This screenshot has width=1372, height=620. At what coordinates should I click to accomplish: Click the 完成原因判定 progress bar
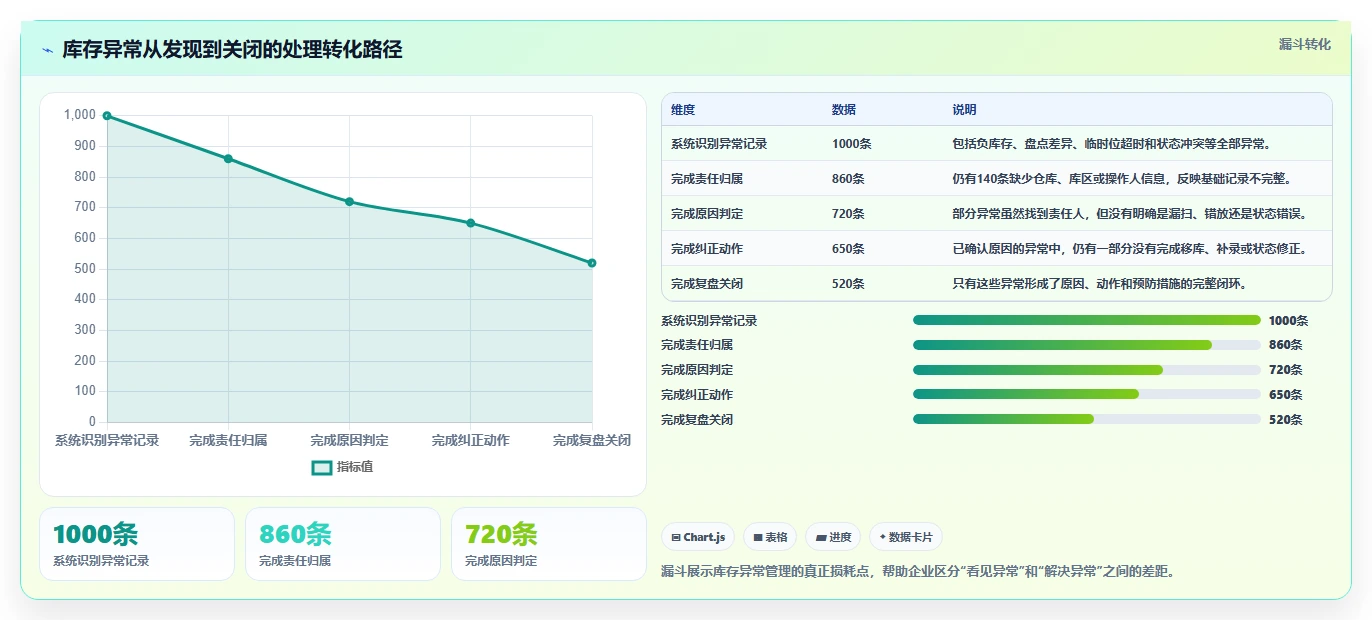(1086, 370)
